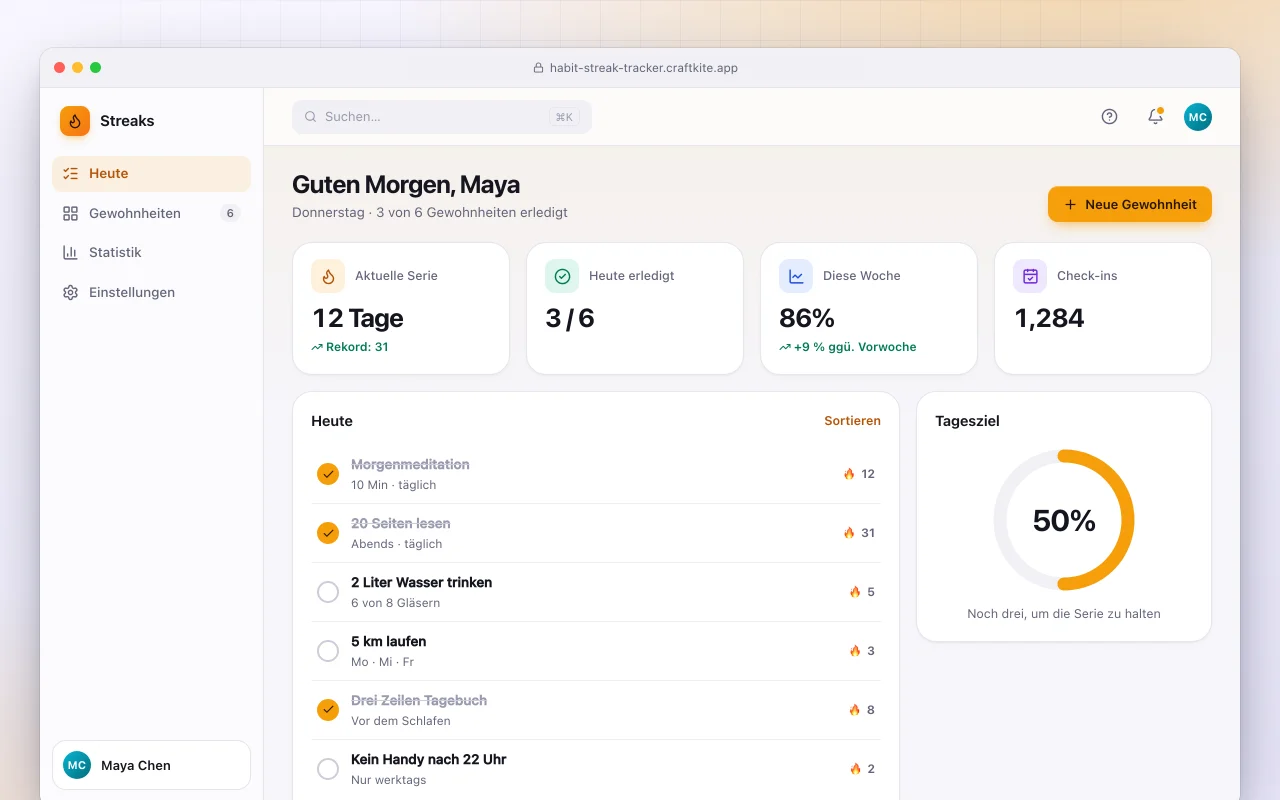Click the Tagesziel 50% progress ring

1064,520
